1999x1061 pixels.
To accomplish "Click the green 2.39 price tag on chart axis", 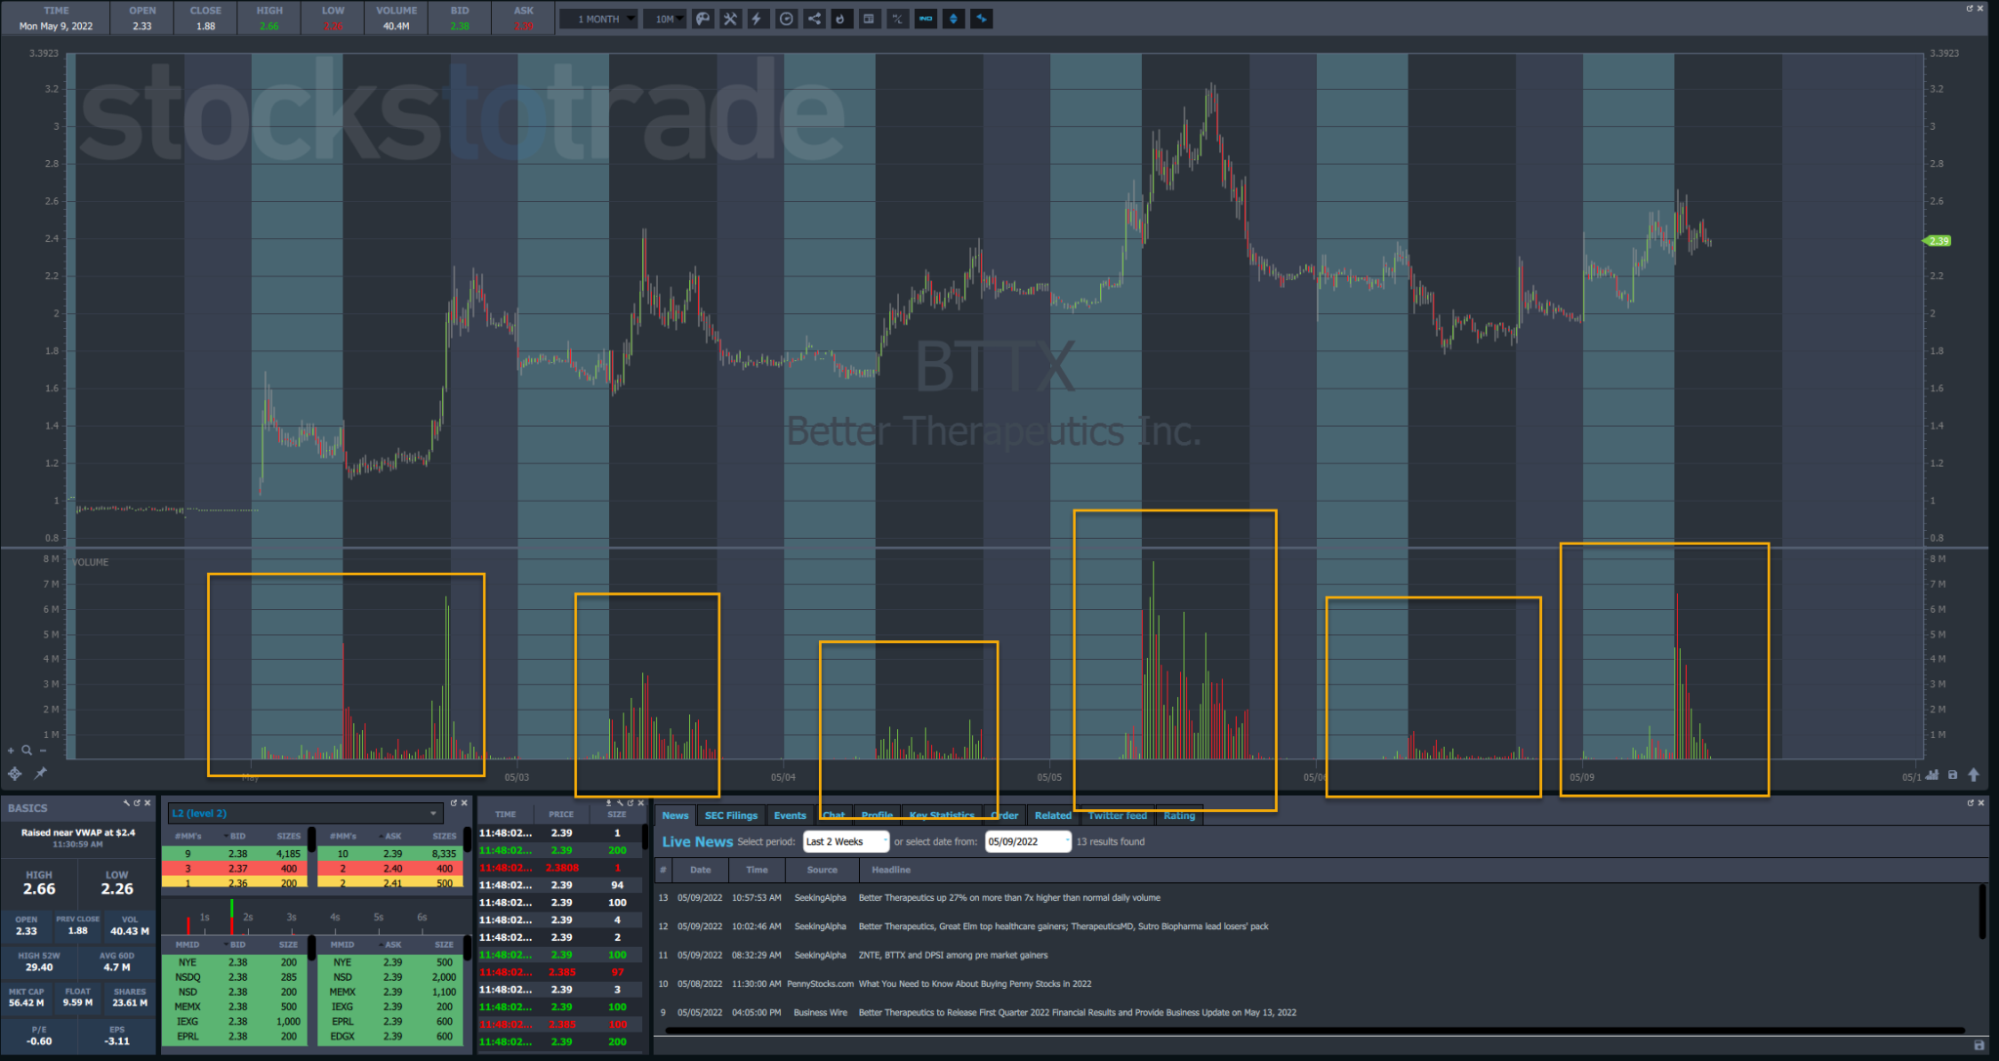I will [x=1938, y=241].
